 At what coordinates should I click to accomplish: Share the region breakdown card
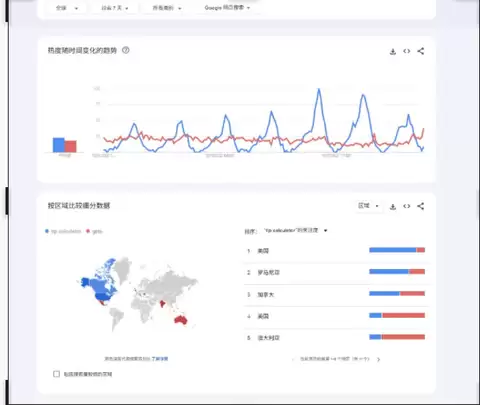coord(421,206)
